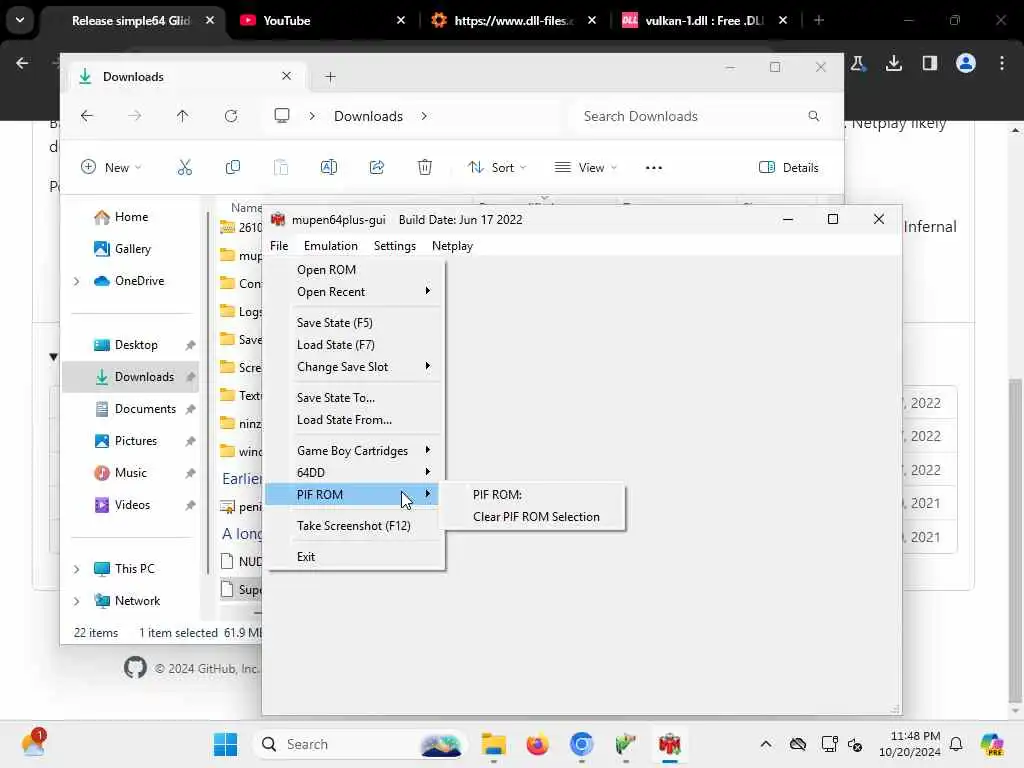Open Music in Explorer sidebar

131,473
